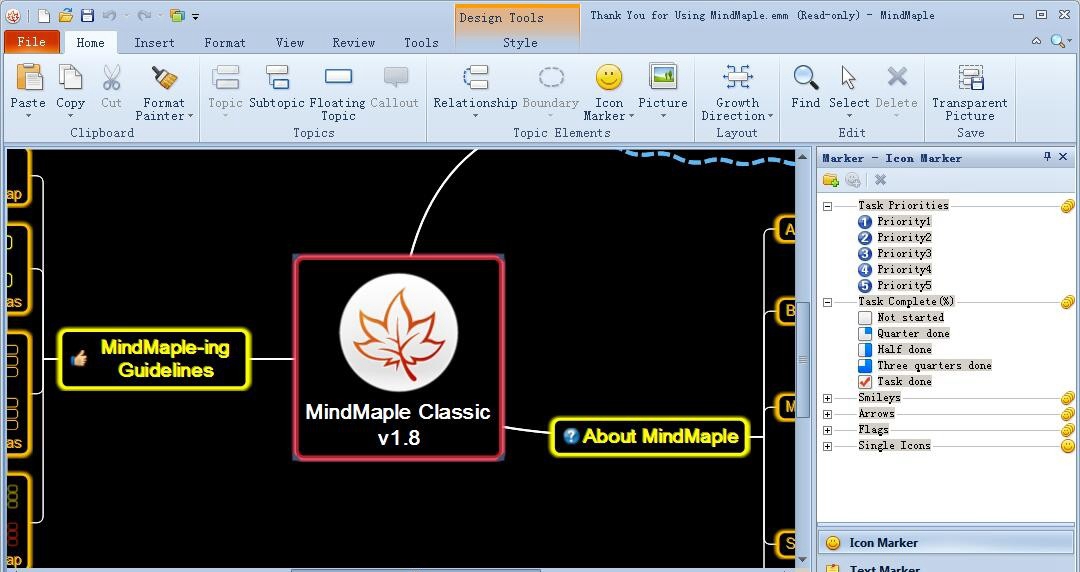
Task: Expand the Arrows marker group
Action: [827, 414]
